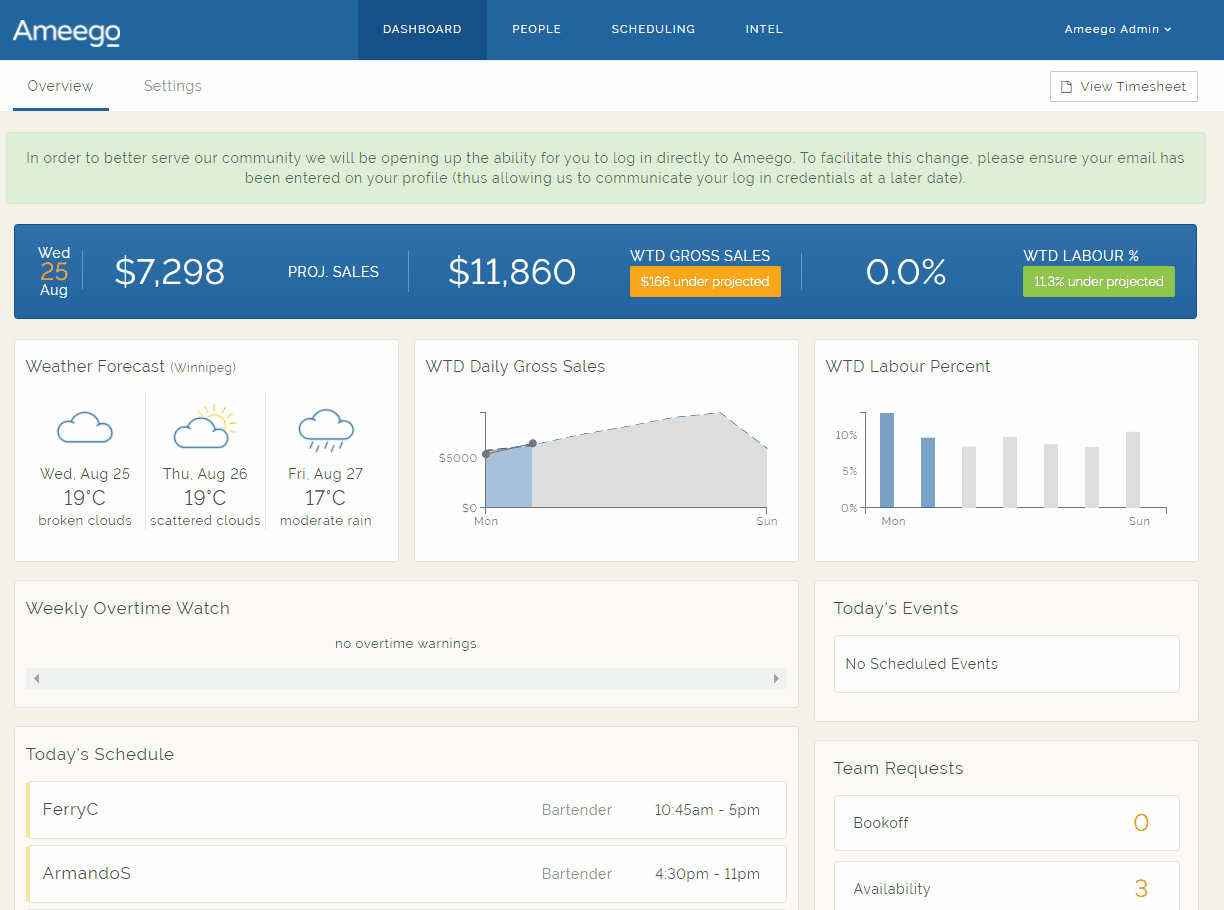The height and width of the screenshot is (910, 1224).
Task: Click the View Timesheet button
Action: click(1123, 87)
